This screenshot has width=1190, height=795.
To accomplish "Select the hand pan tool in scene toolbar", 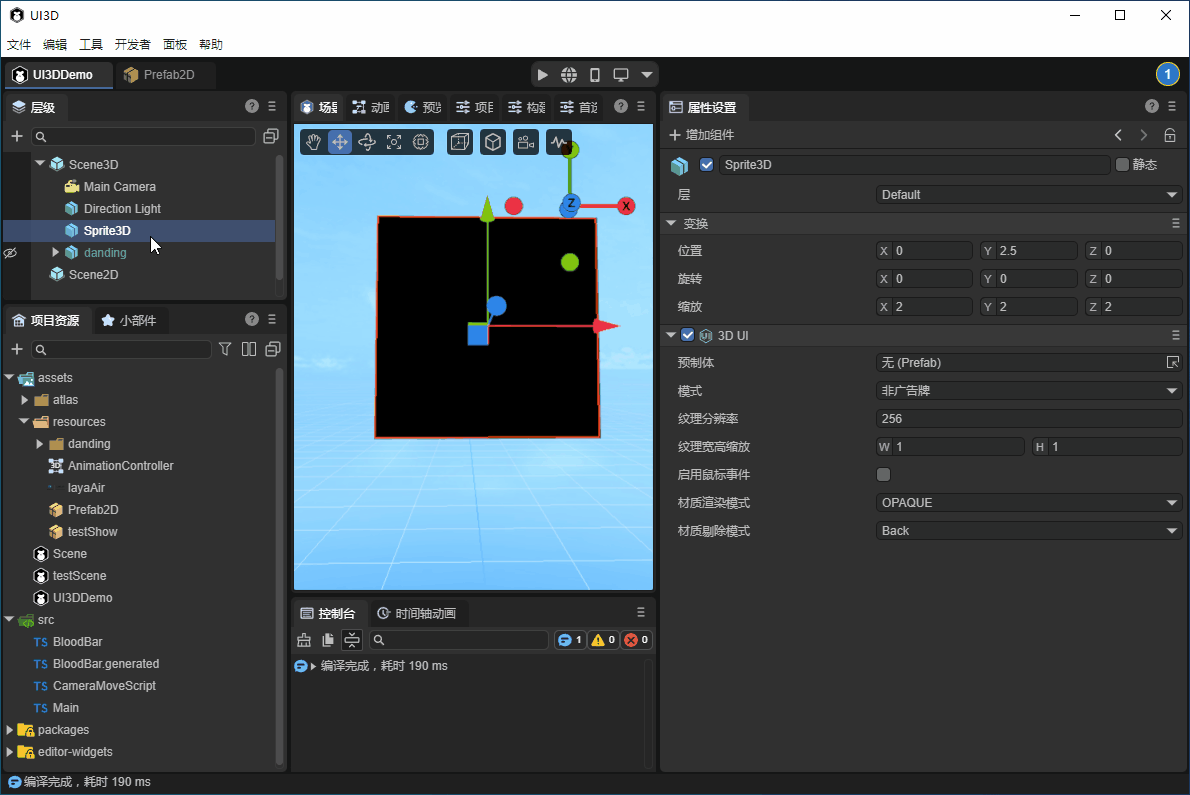I will (313, 142).
